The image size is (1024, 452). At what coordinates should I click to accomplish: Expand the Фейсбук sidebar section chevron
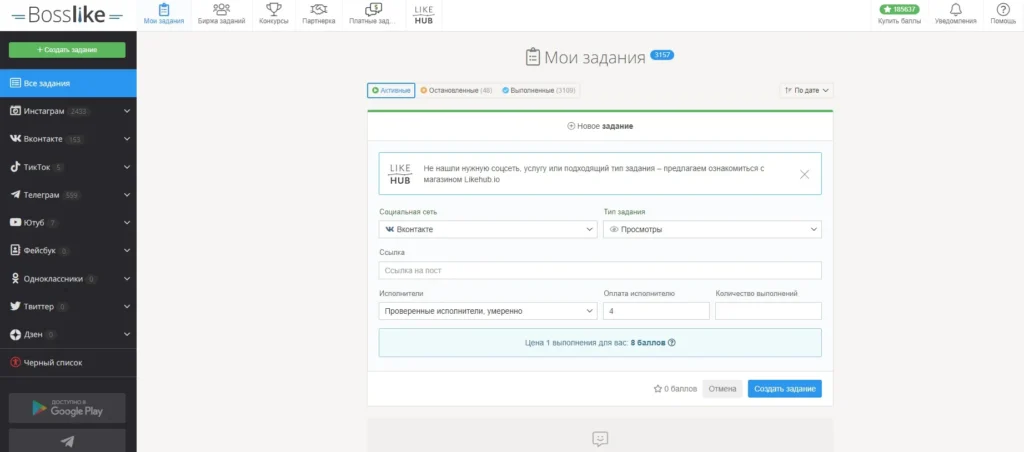[x=127, y=250]
